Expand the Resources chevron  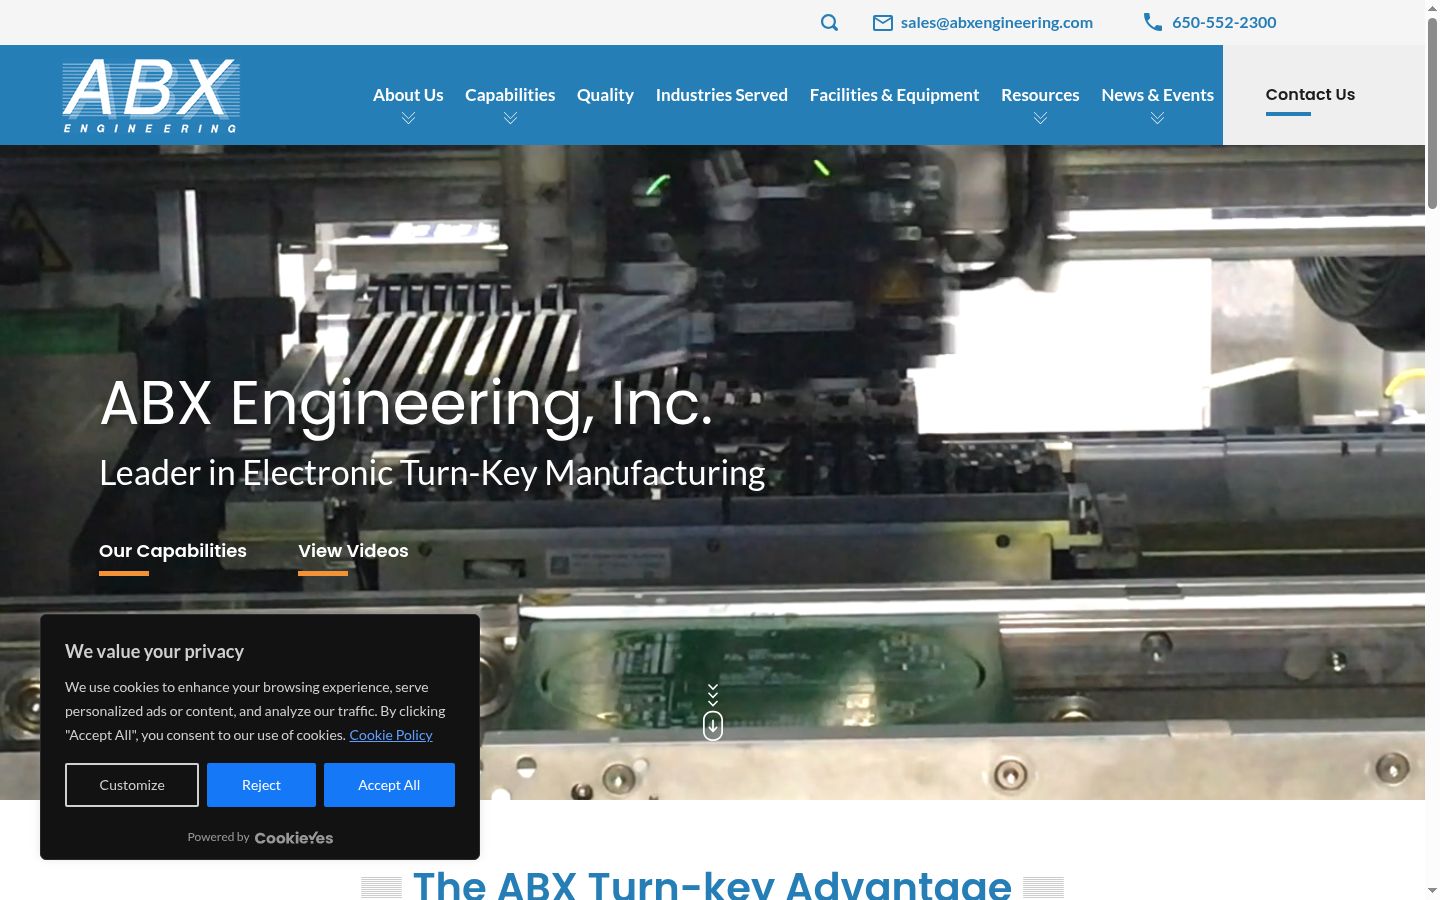[1040, 118]
